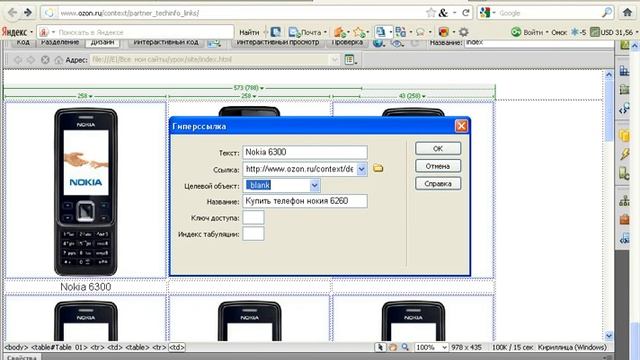Open the Yandex bar settings gear

[x=464, y=32]
